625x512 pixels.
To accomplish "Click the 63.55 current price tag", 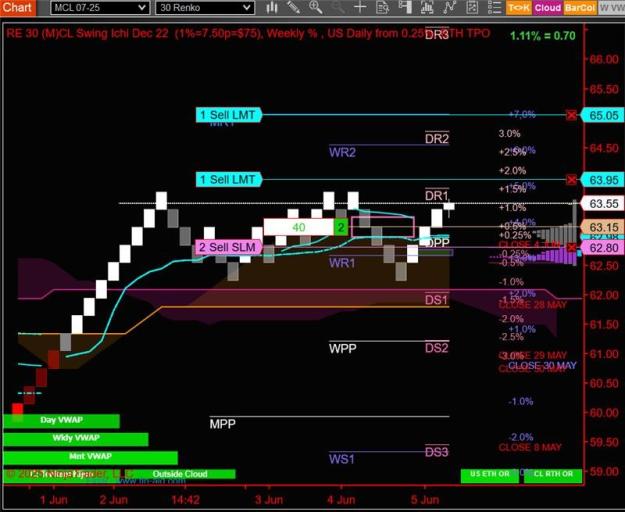I will click(x=603, y=204).
